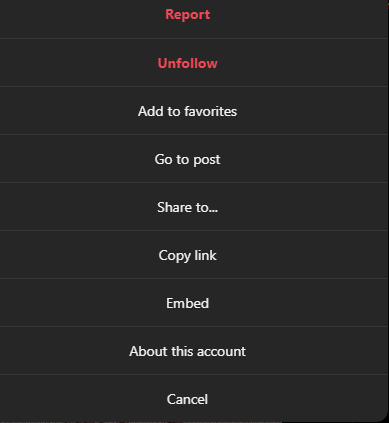This screenshot has height=423, width=389.
Task: Click the Unfollow text in red
Action: [x=188, y=63]
